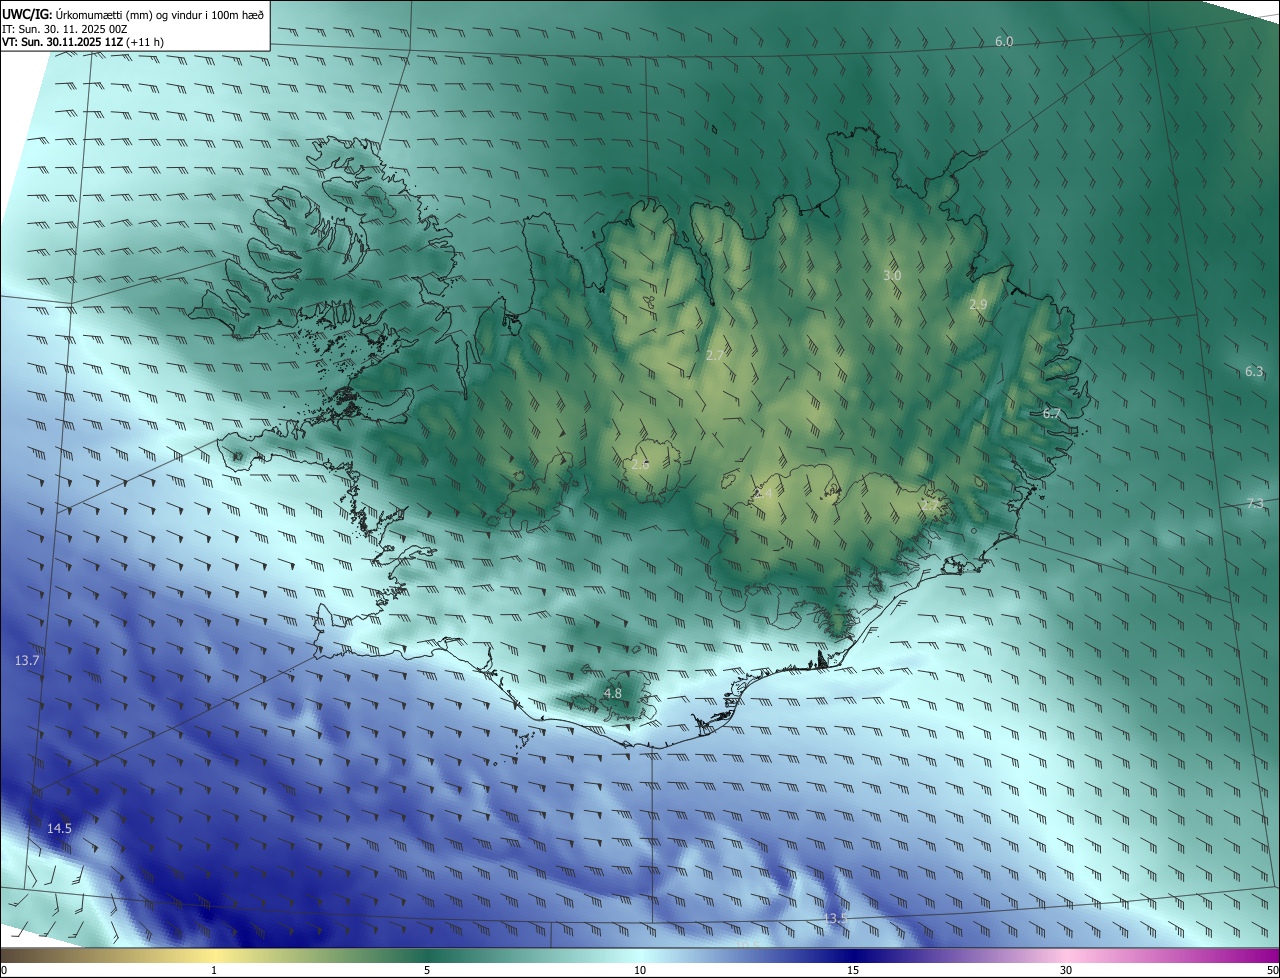The height and width of the screenshot is (978, 1280).
Task: Click the 2.6 value label on the map
Action: 640,464
